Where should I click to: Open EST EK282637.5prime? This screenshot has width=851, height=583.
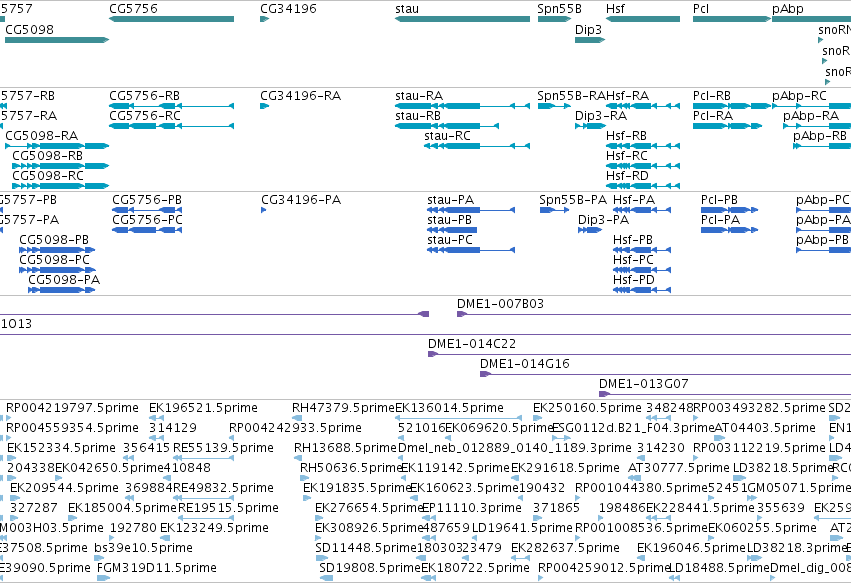coord(565,548)
